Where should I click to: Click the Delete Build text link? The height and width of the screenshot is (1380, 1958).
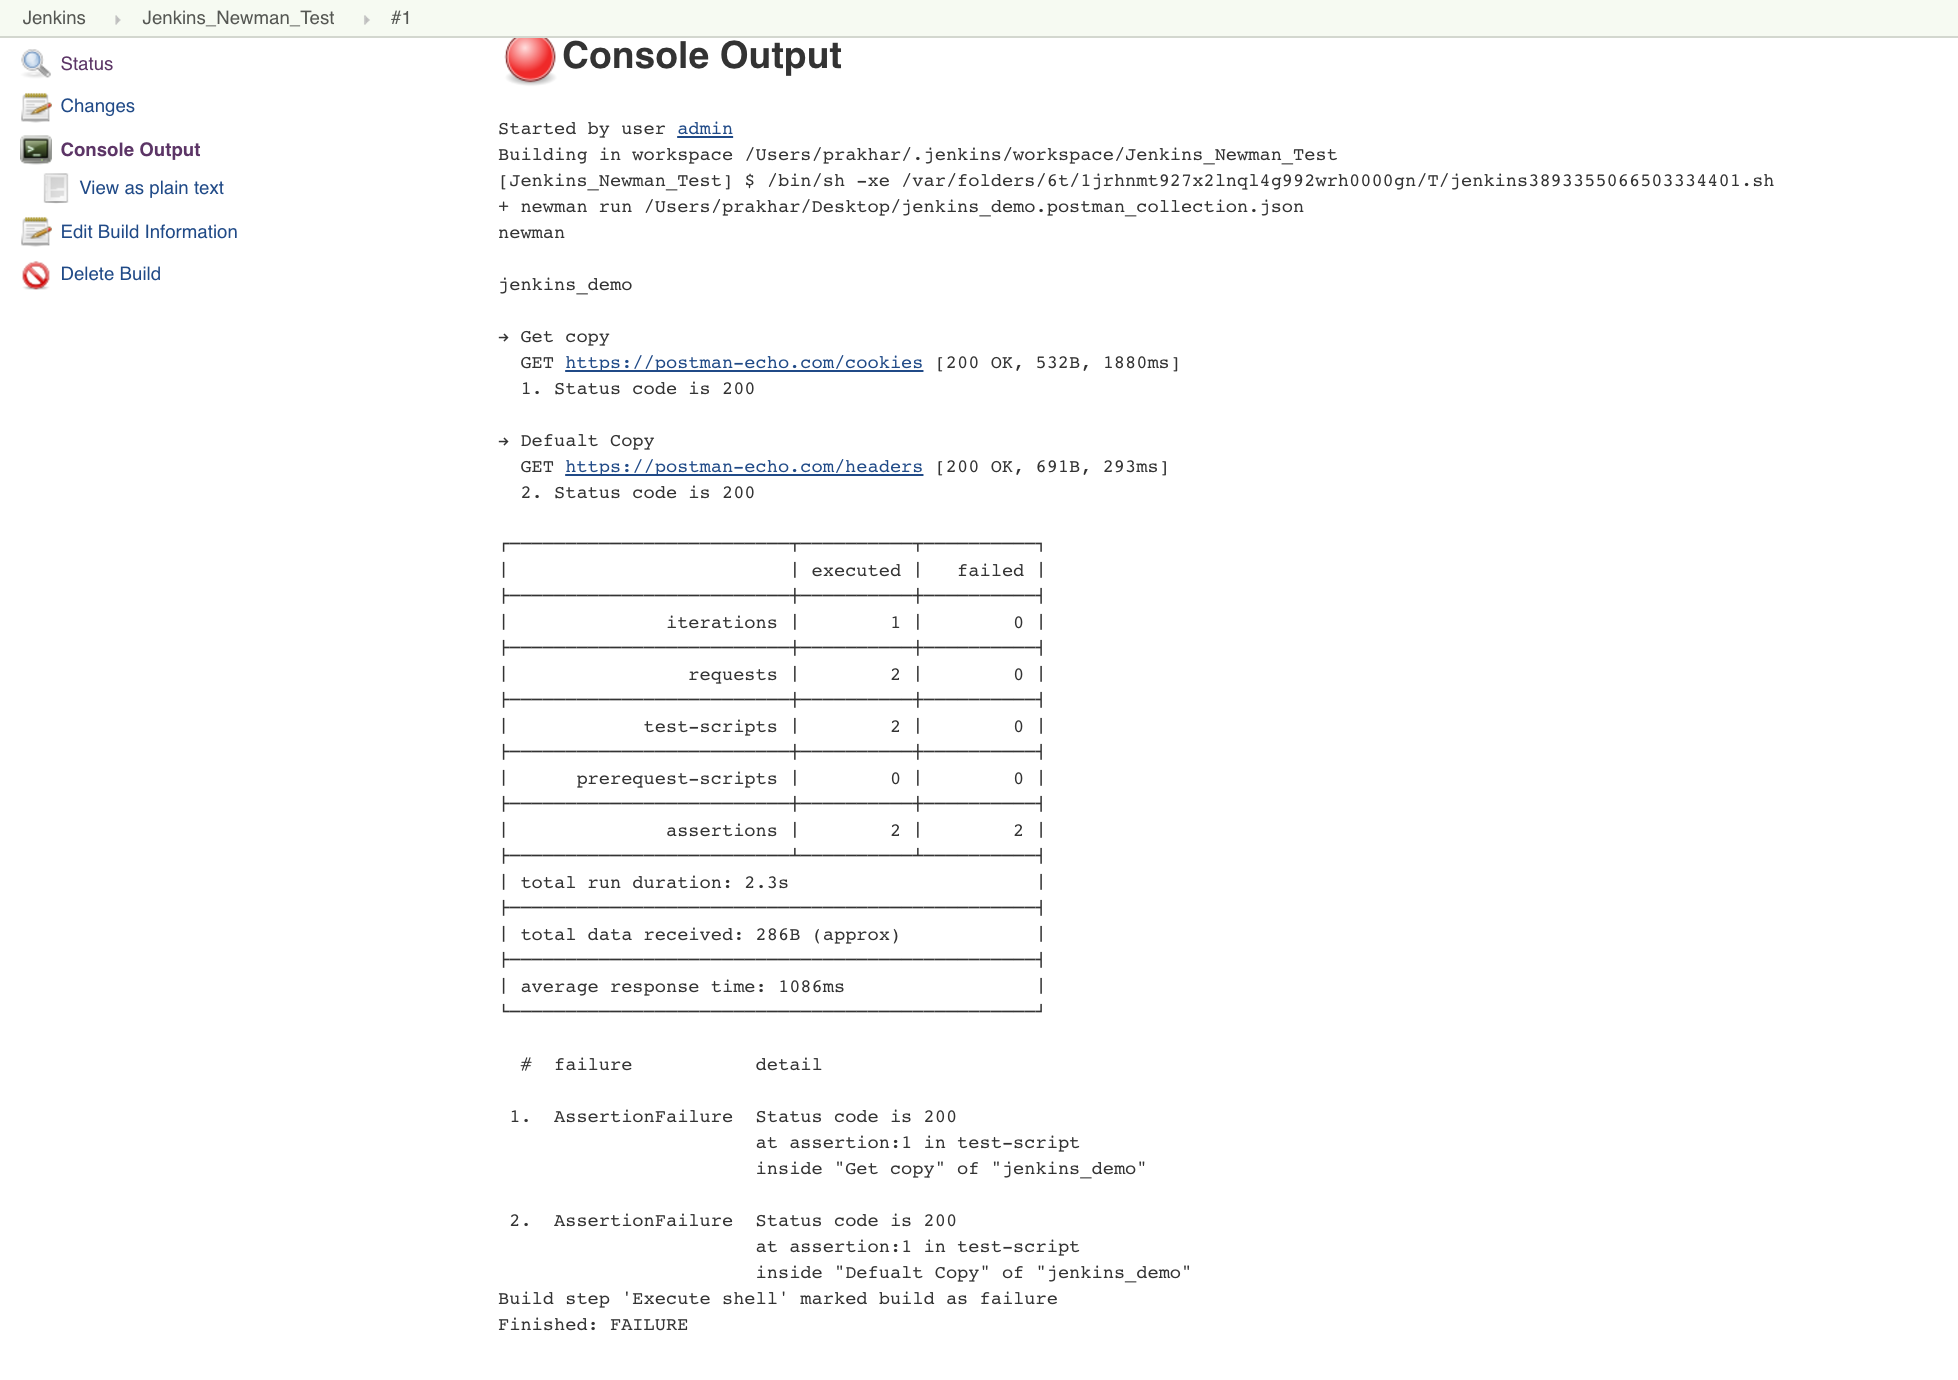coord(110,274)
